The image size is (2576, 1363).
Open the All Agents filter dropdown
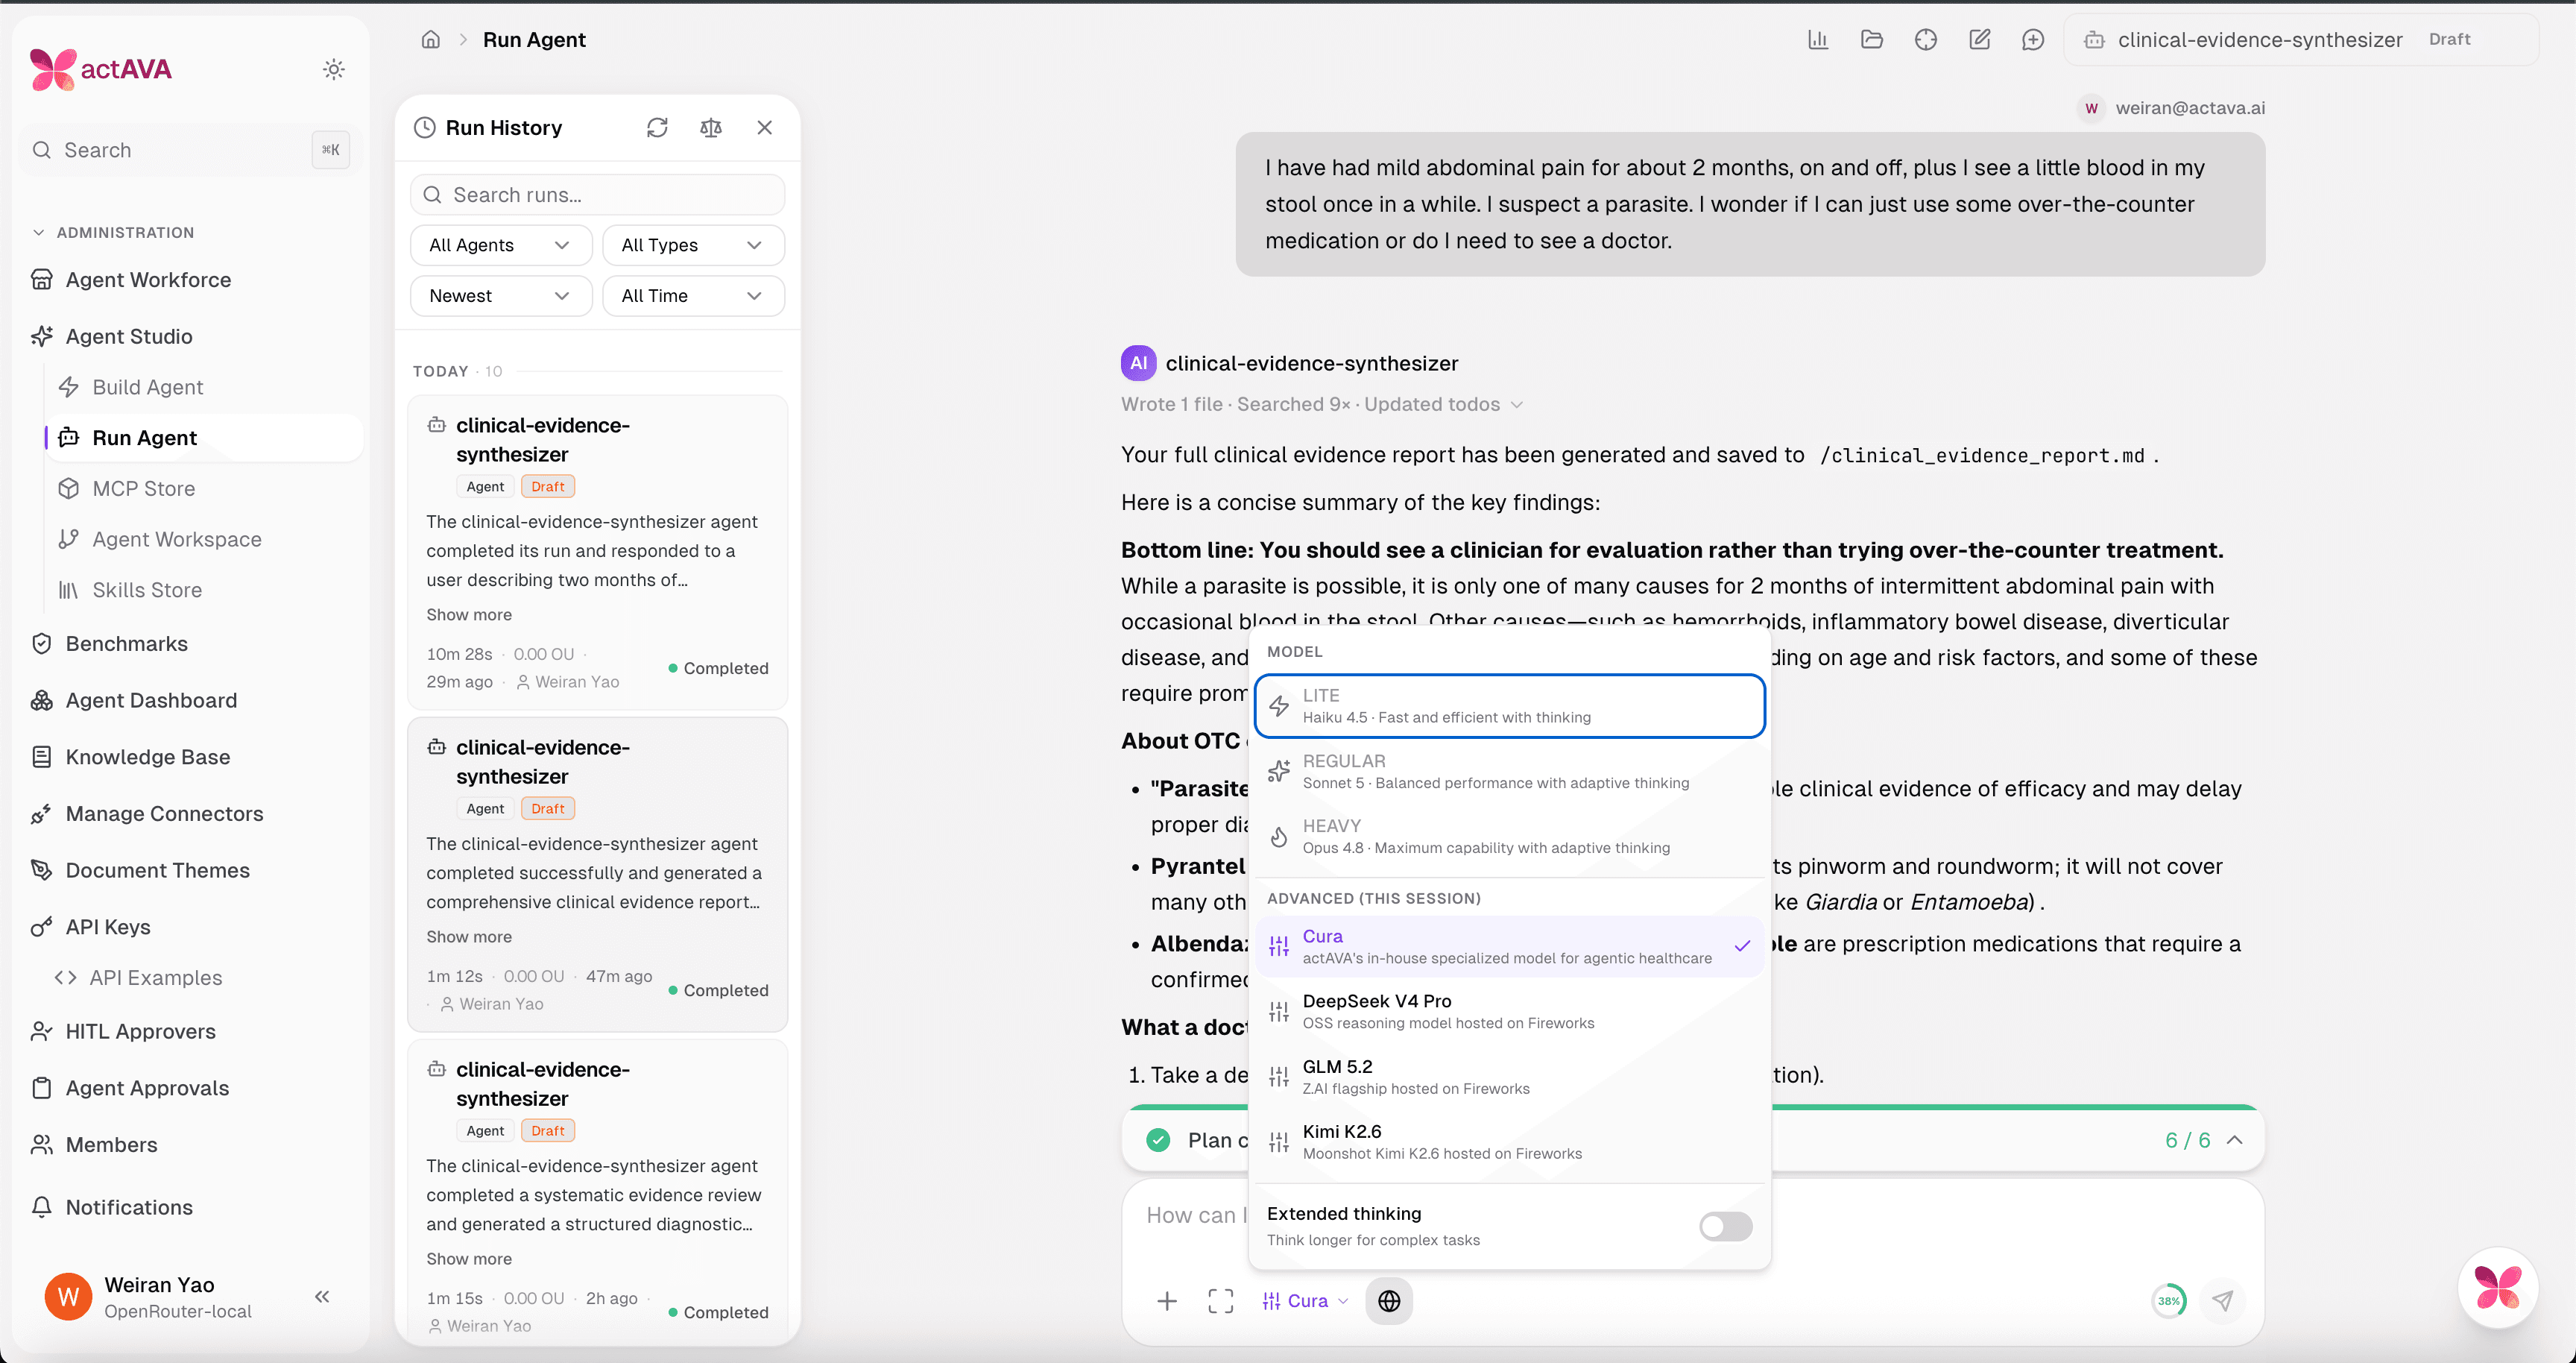501,245
